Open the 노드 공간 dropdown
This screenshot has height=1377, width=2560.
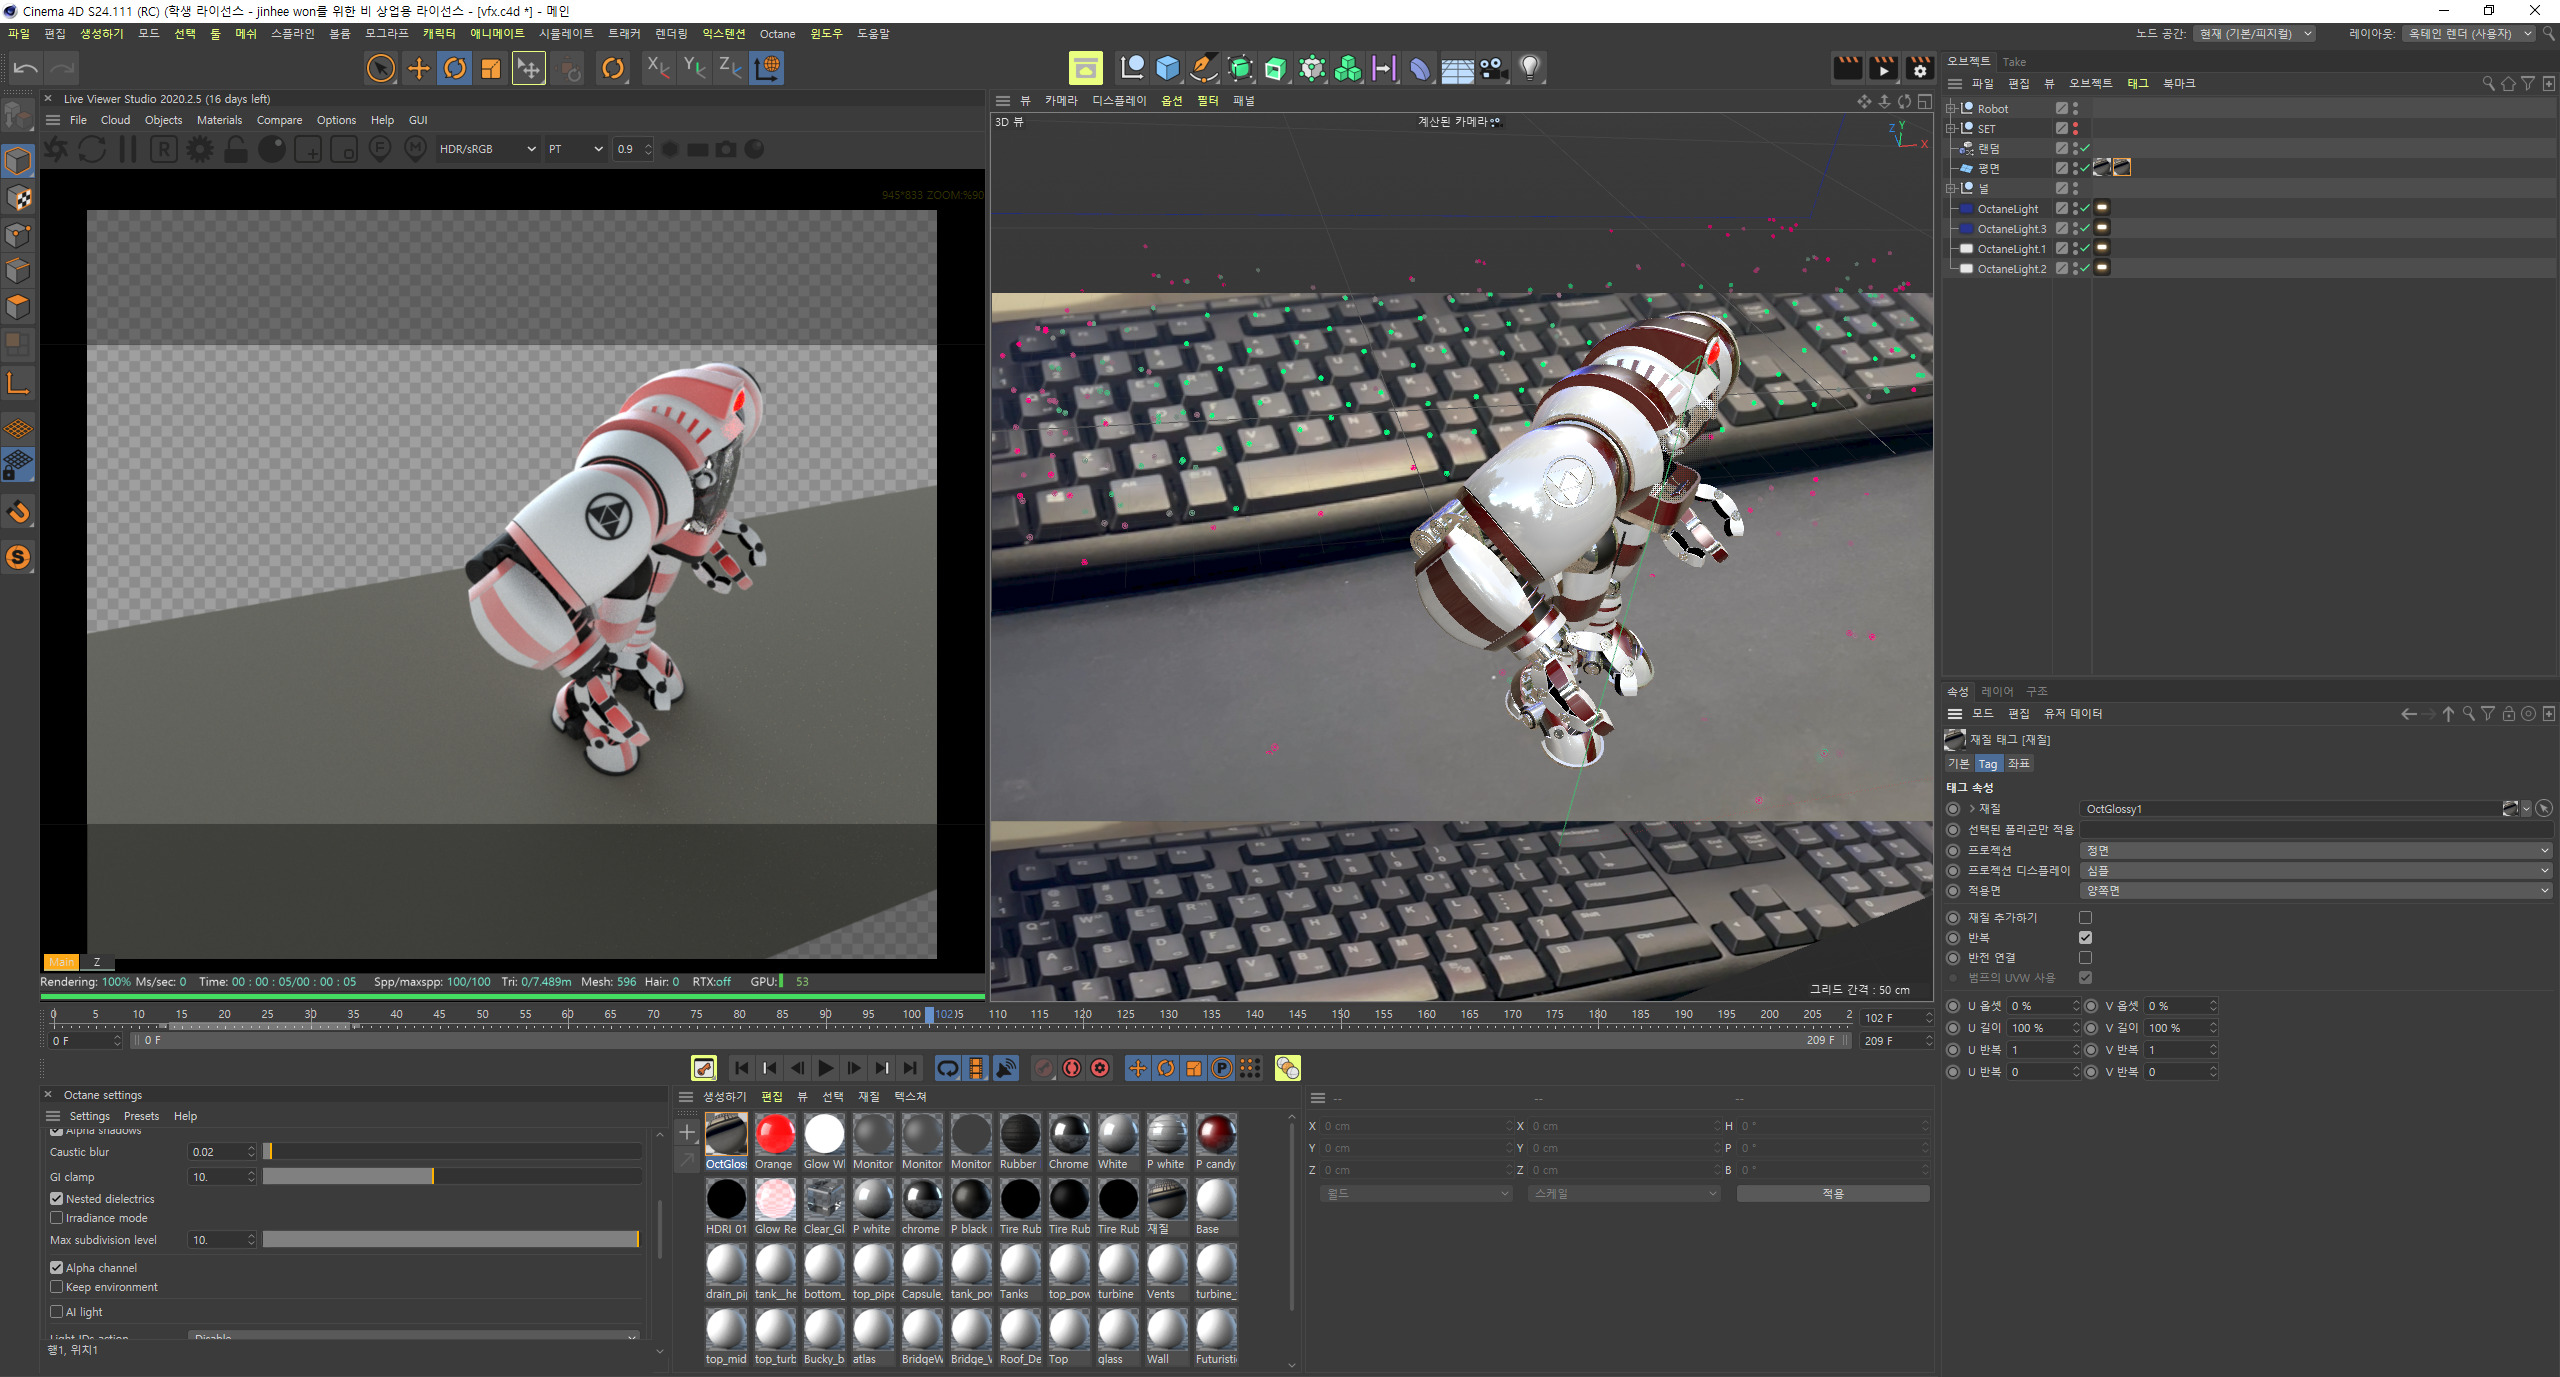coord(2254,34)
